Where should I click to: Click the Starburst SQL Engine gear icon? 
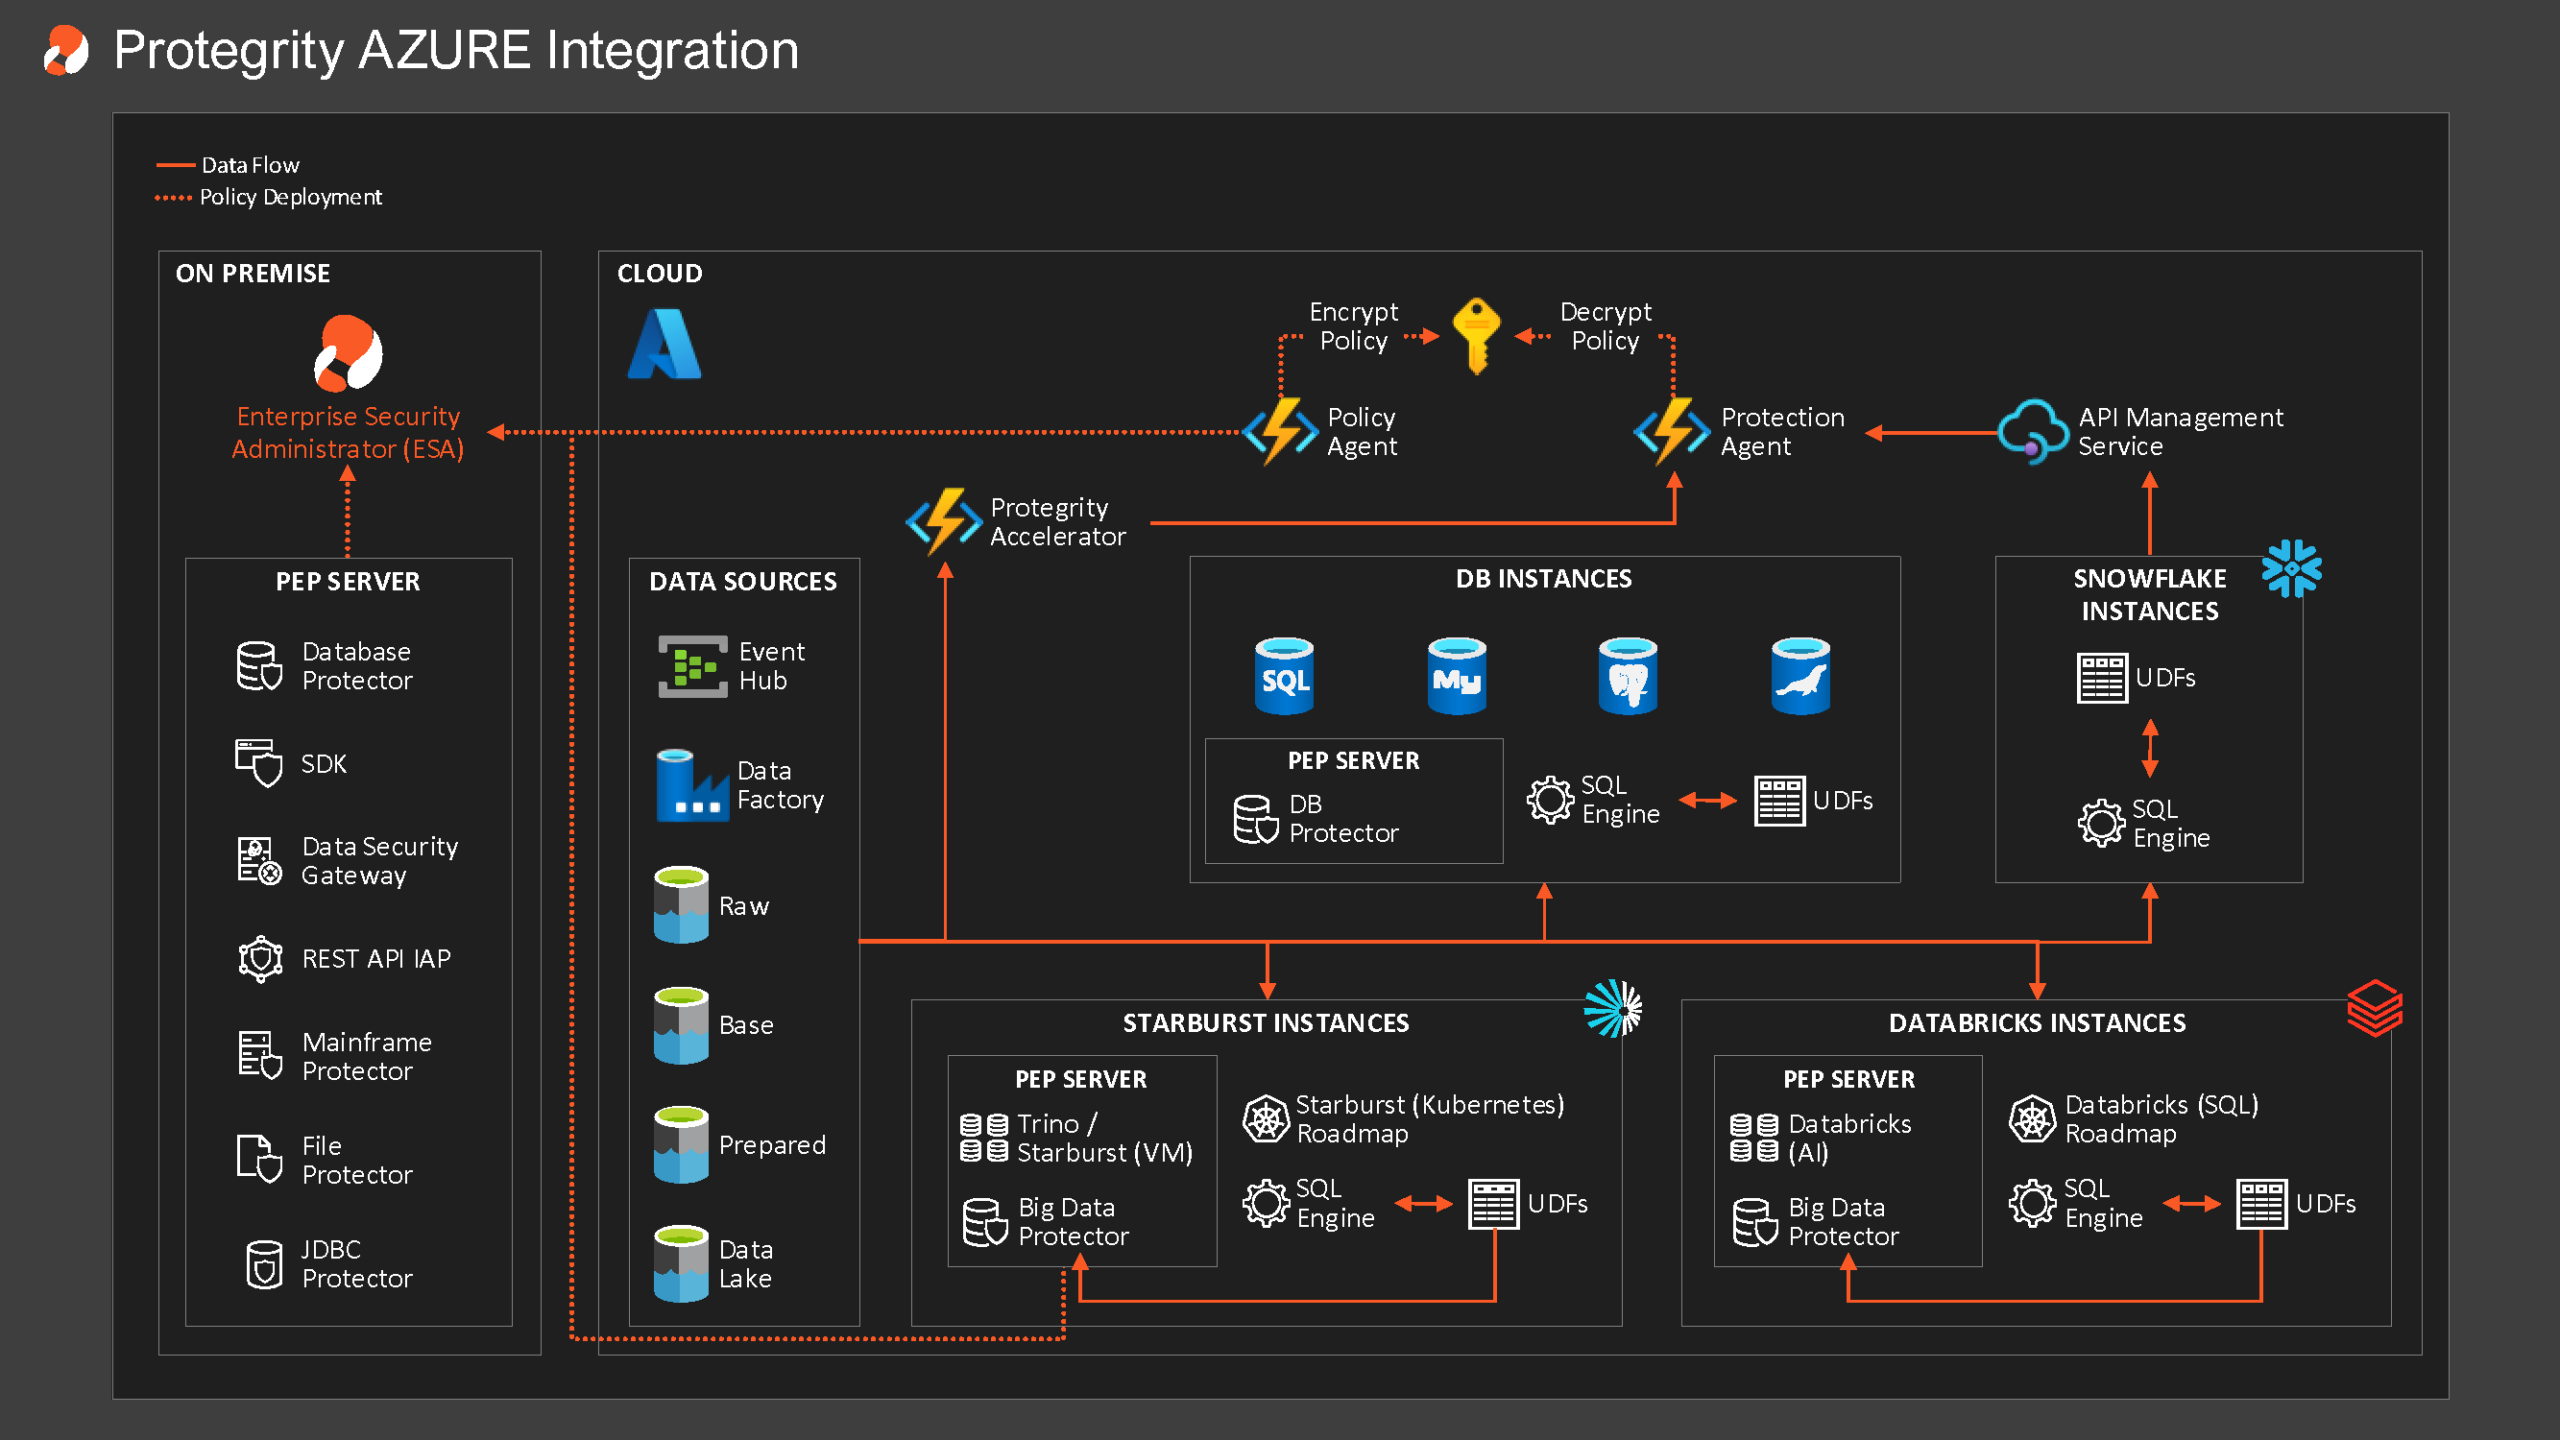pyautogui.click(x=1266, y=1203)
